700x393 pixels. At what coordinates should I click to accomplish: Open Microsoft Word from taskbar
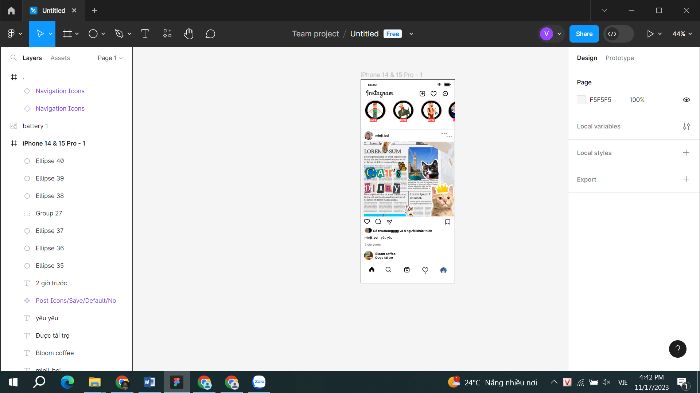click(150, 382)
